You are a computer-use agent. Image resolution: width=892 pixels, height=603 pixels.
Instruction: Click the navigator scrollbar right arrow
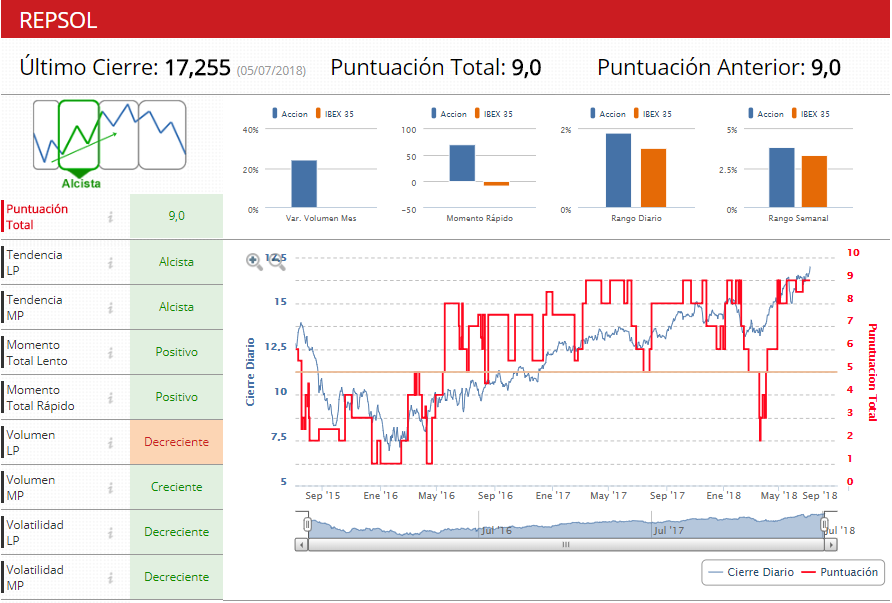pos(831,545)
